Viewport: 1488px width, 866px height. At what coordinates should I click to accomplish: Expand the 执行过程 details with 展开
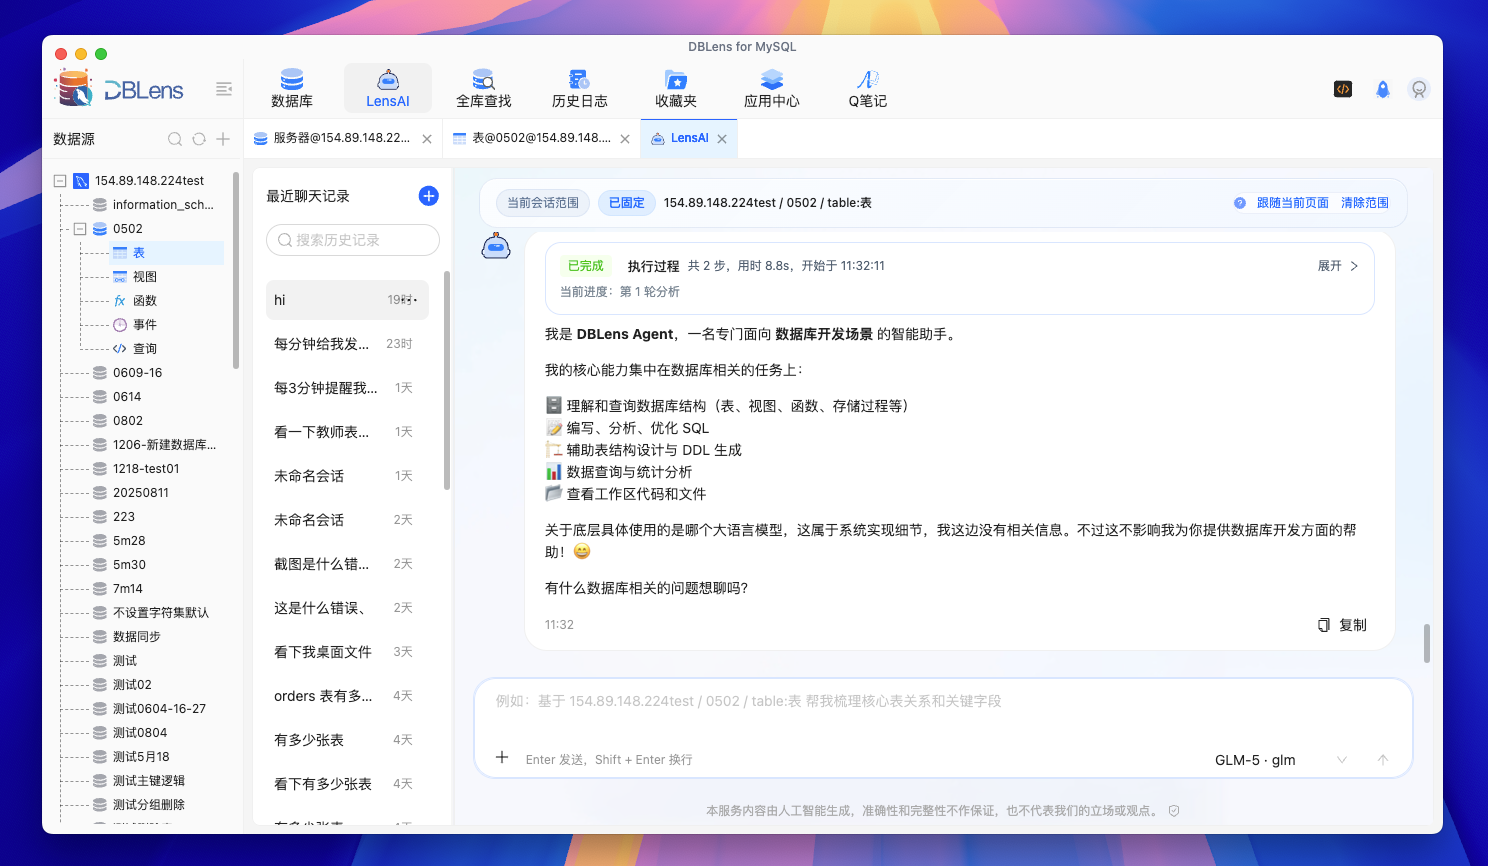click(1338, 266)
